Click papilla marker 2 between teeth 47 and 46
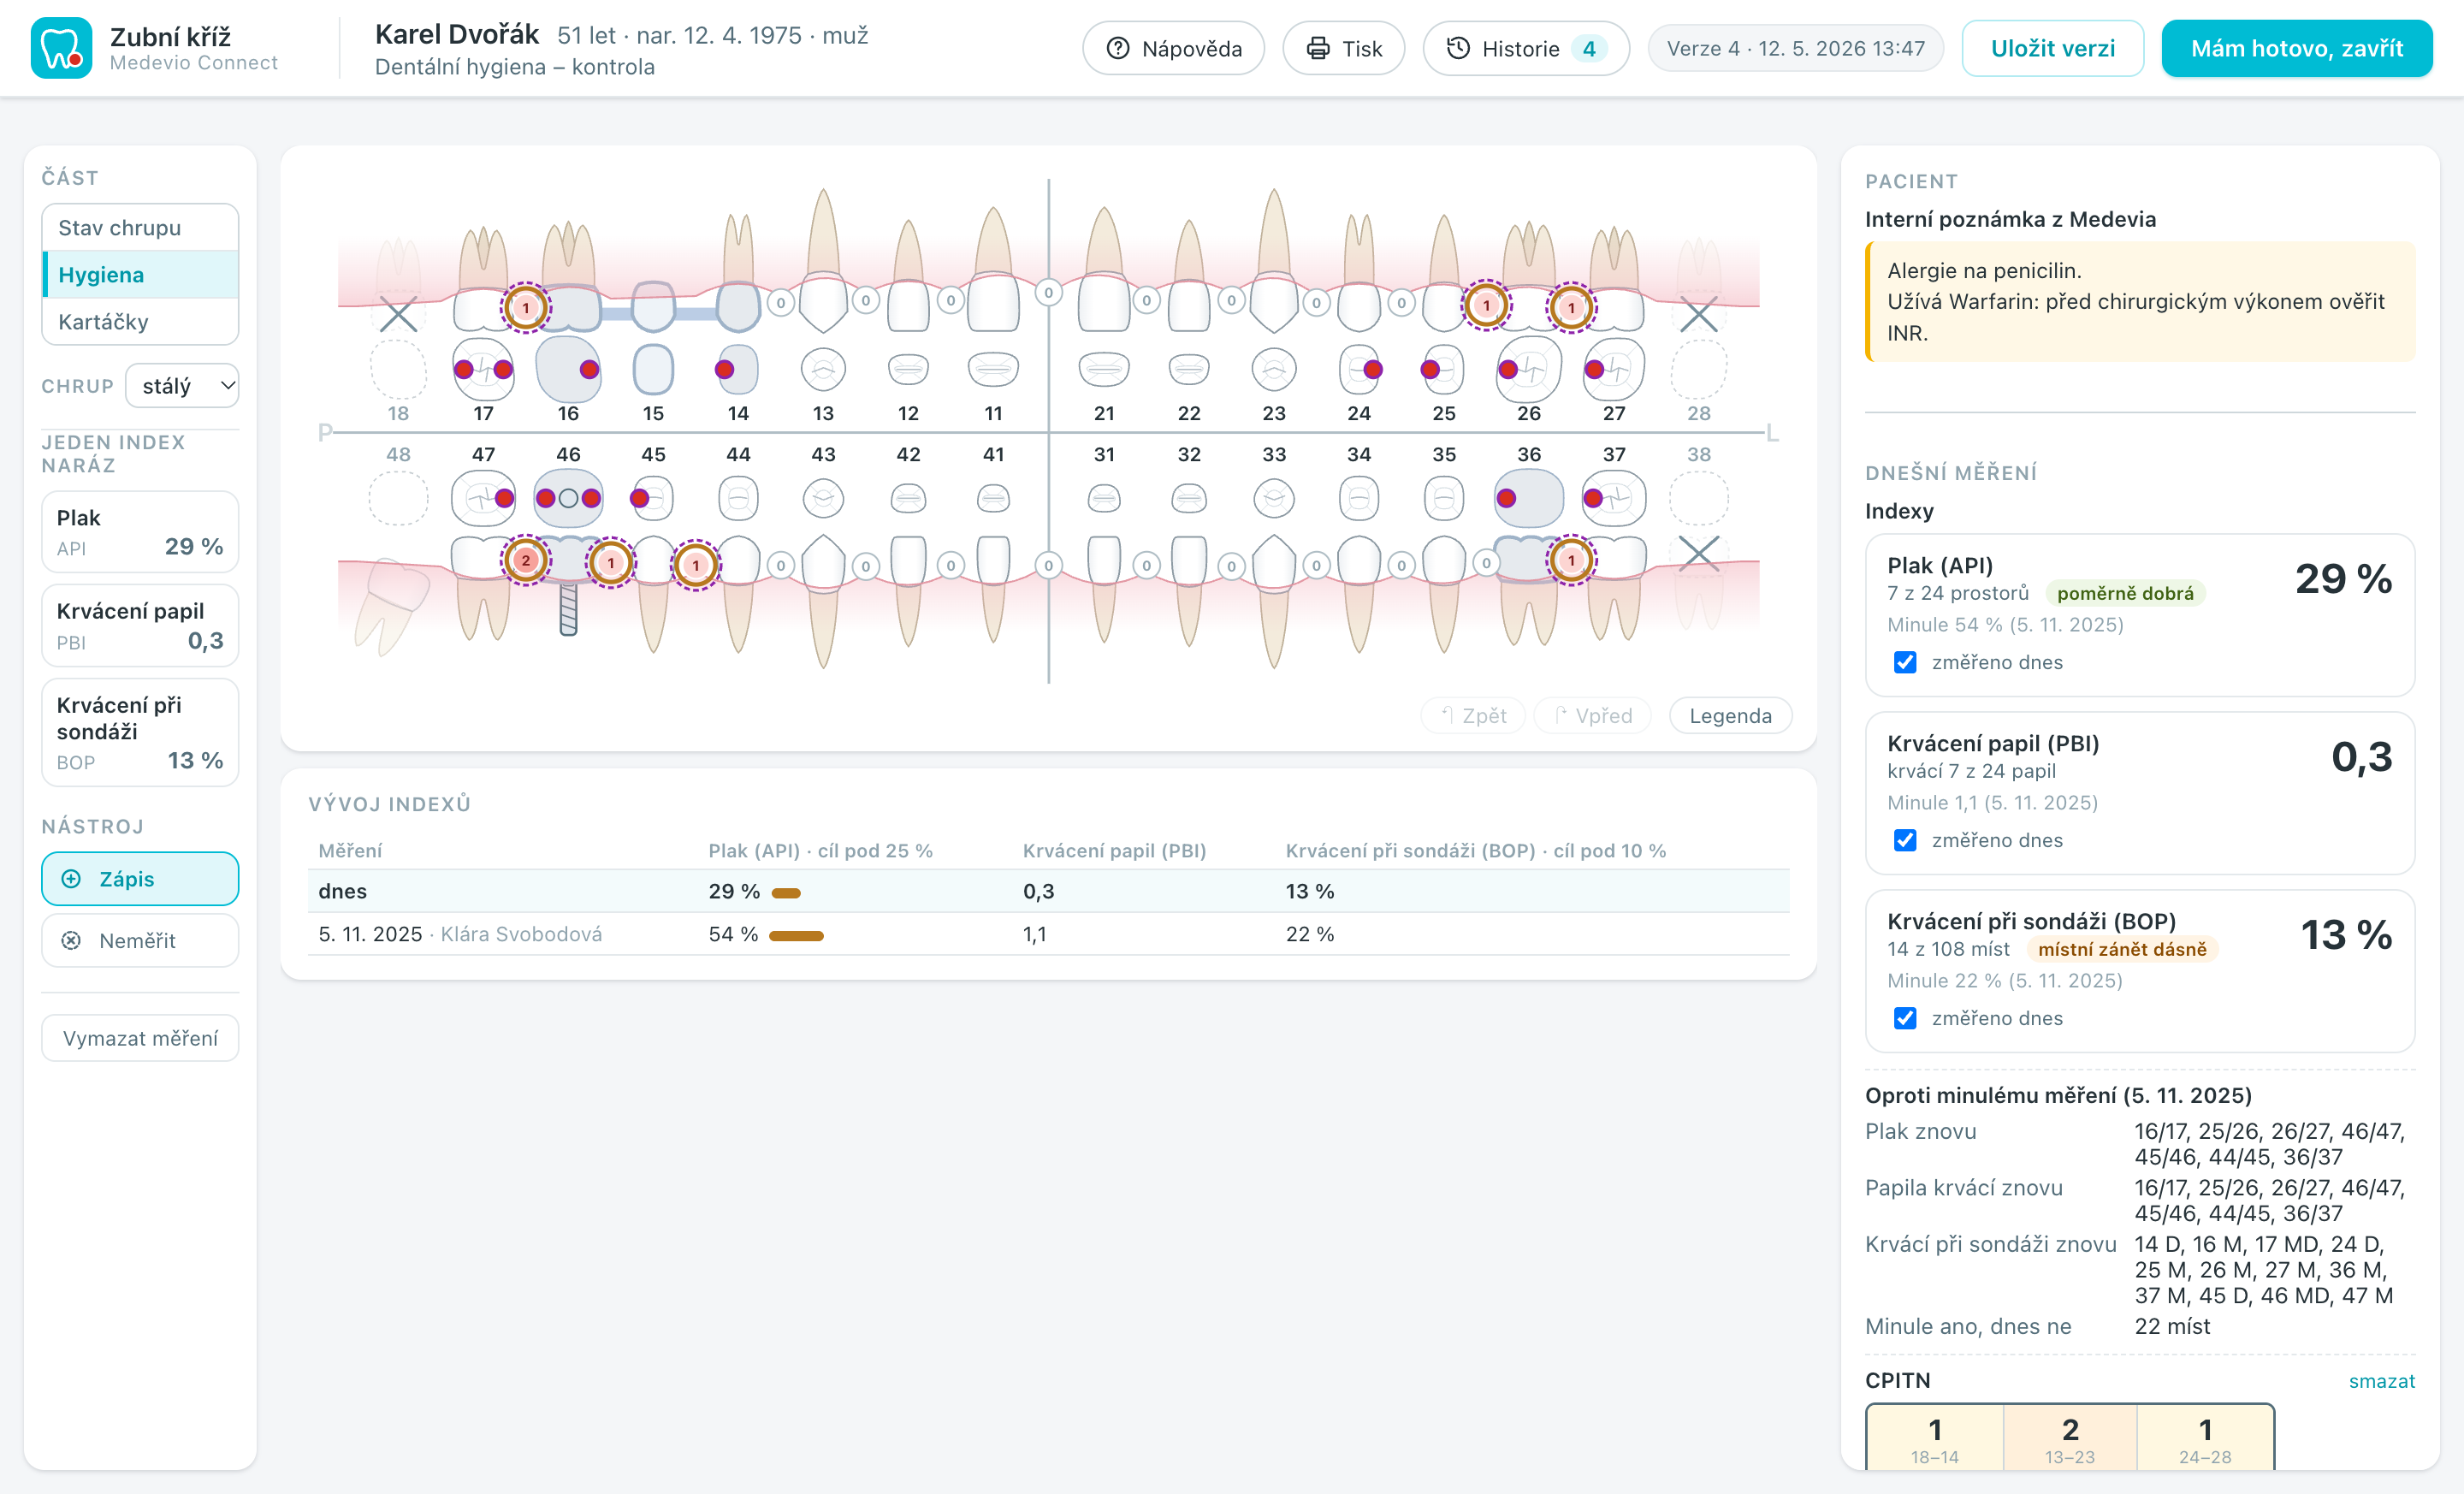This screenshot has width=2464, height=1494. point(526,561)
